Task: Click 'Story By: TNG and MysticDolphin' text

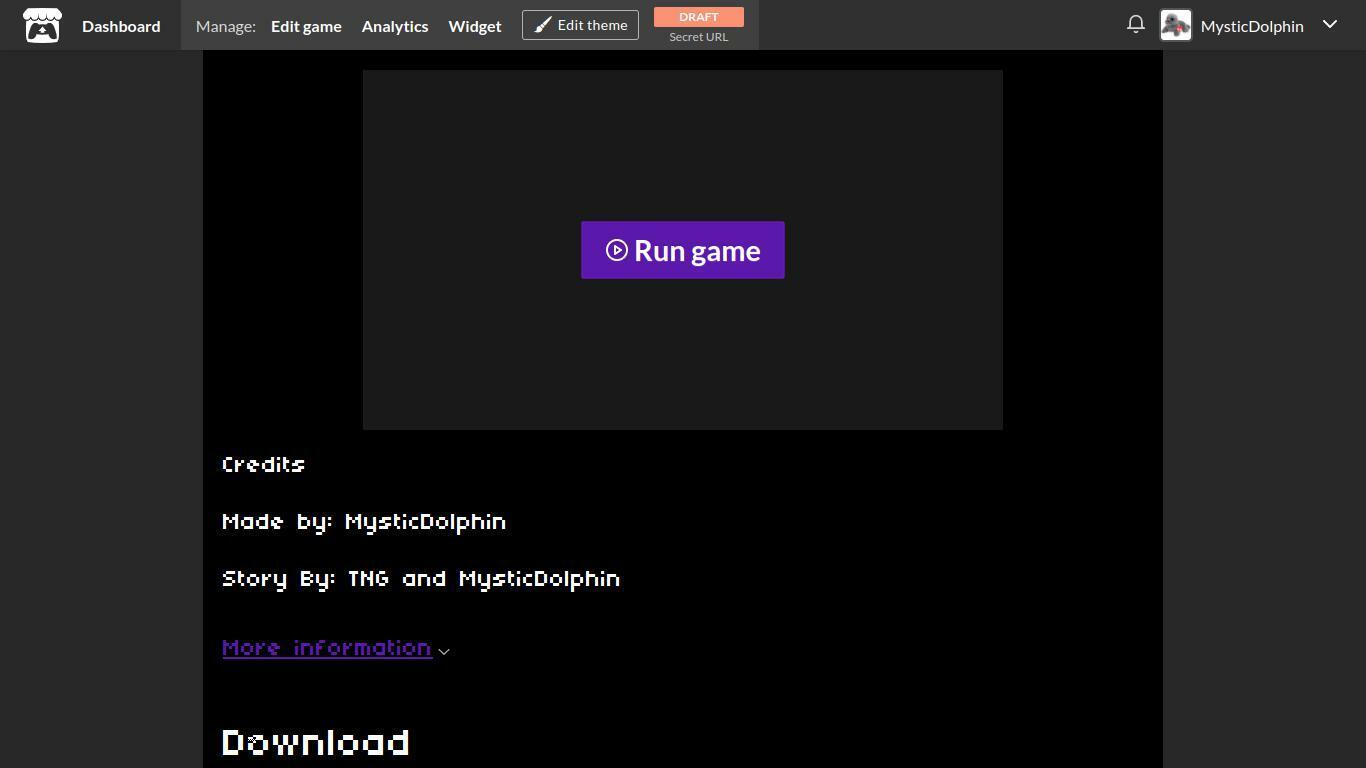Action: [x=421, y=579]
